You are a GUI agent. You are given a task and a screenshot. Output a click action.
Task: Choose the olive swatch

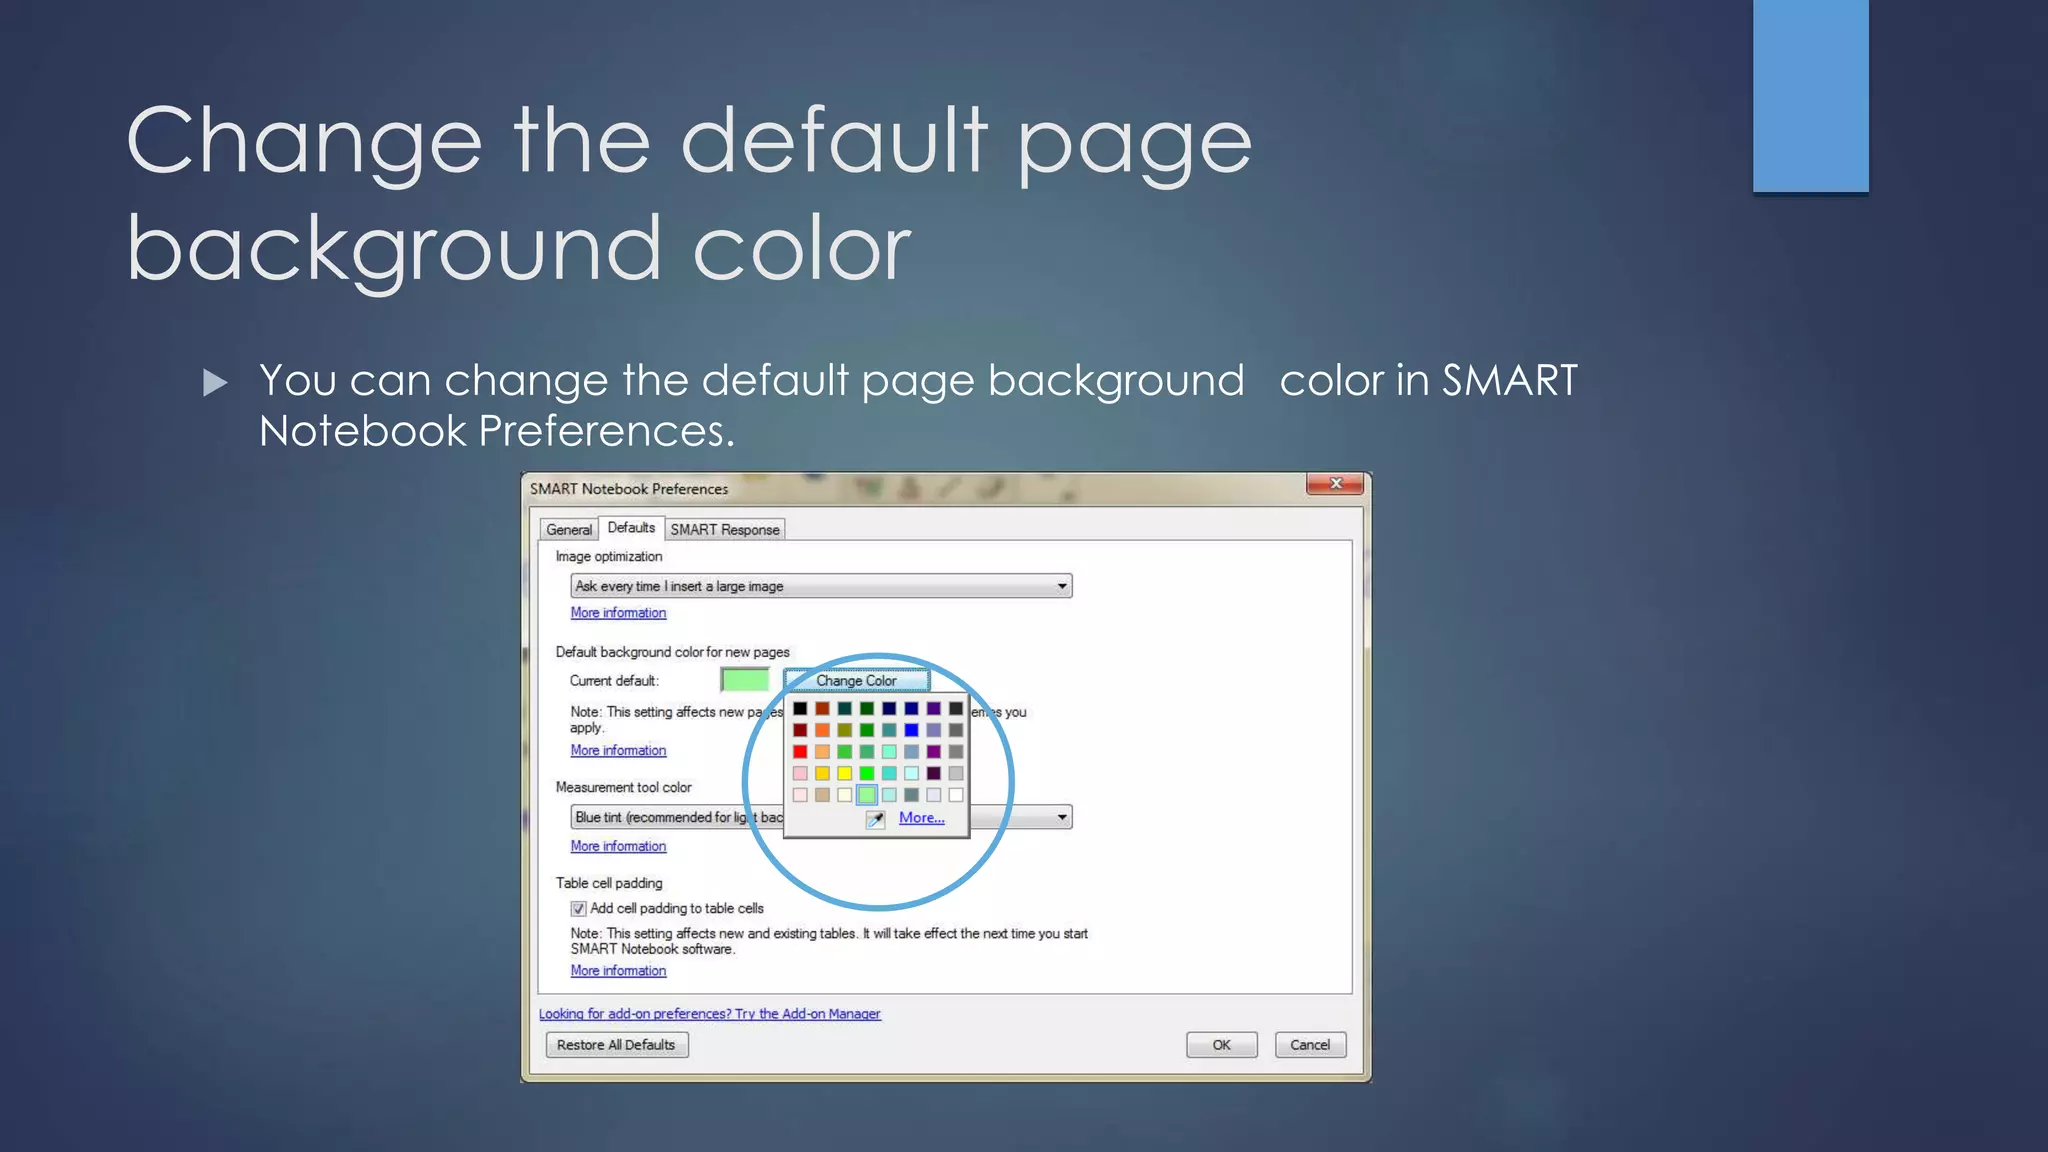pyautogui.click(x=844, y=730)
